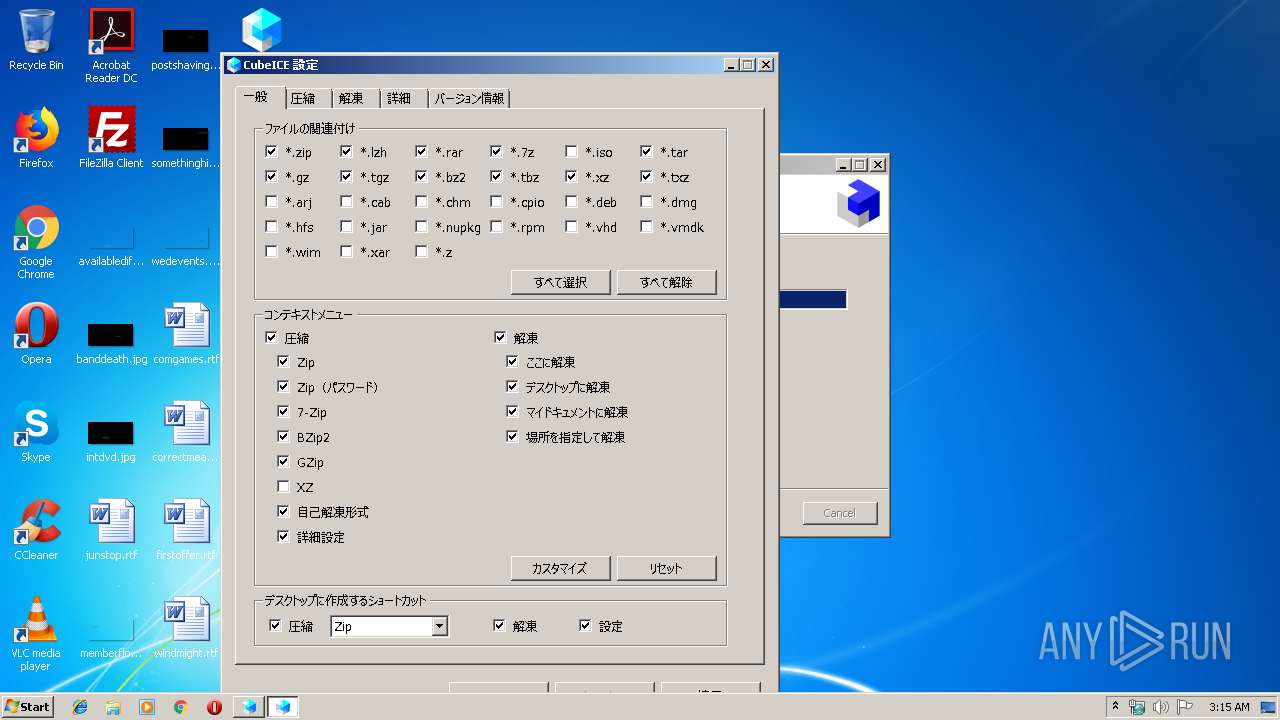Open the Recycle Bin desktop icon
The height and width of the screenshot is (720, 1280).
click(36, 40)
